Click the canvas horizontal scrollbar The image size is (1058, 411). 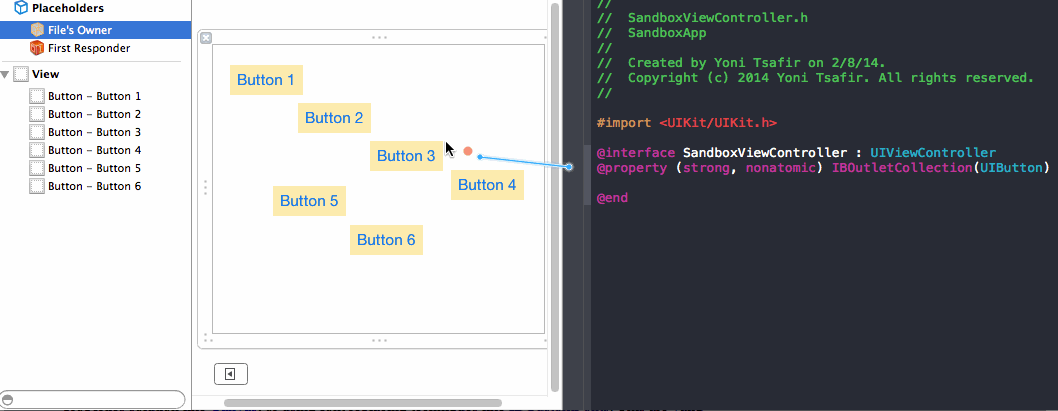point(363,403)
